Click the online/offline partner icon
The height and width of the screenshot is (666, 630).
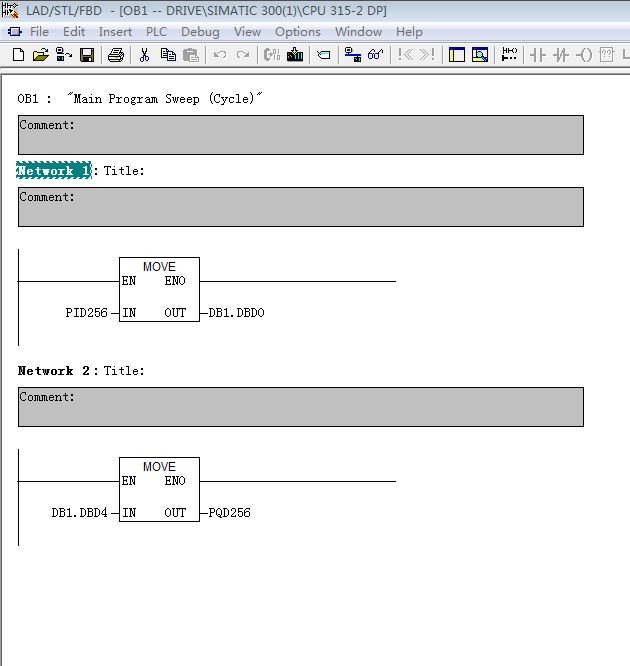click(x=353, y=55)
